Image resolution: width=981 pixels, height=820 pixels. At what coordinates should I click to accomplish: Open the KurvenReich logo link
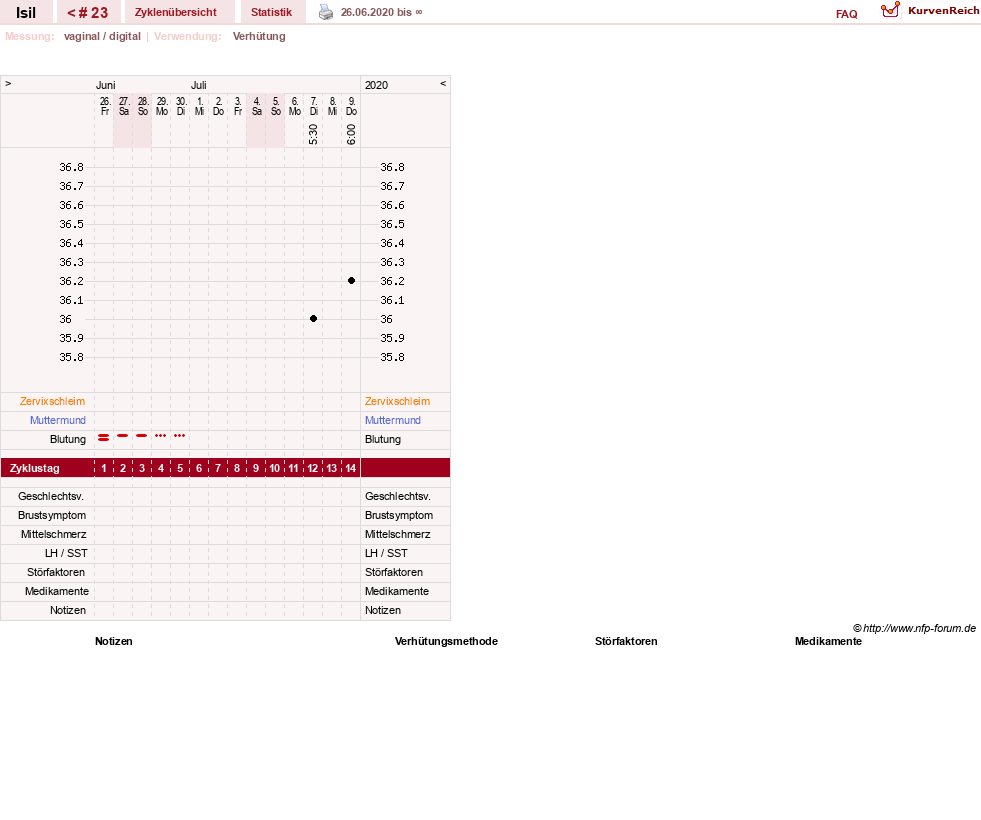(930, 11)
